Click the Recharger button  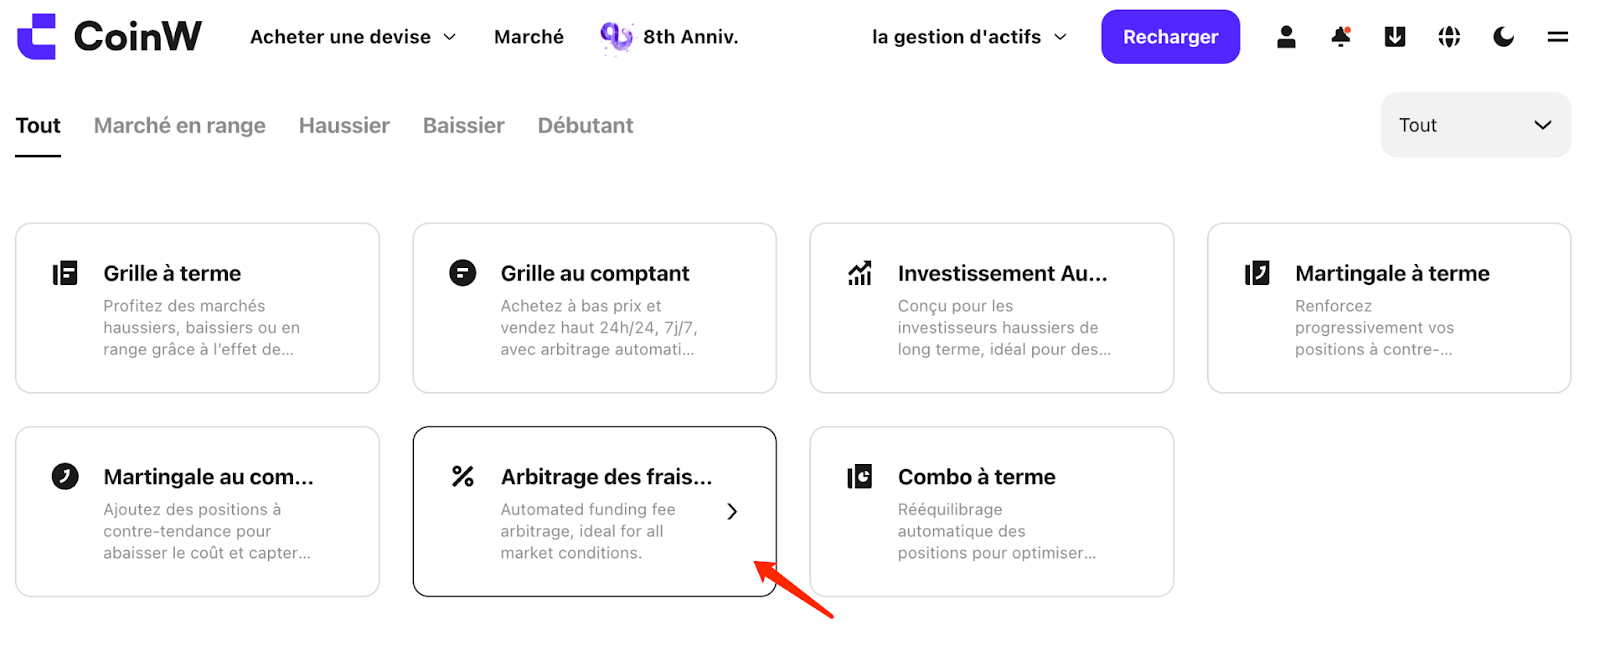(x=1170, y=37)
